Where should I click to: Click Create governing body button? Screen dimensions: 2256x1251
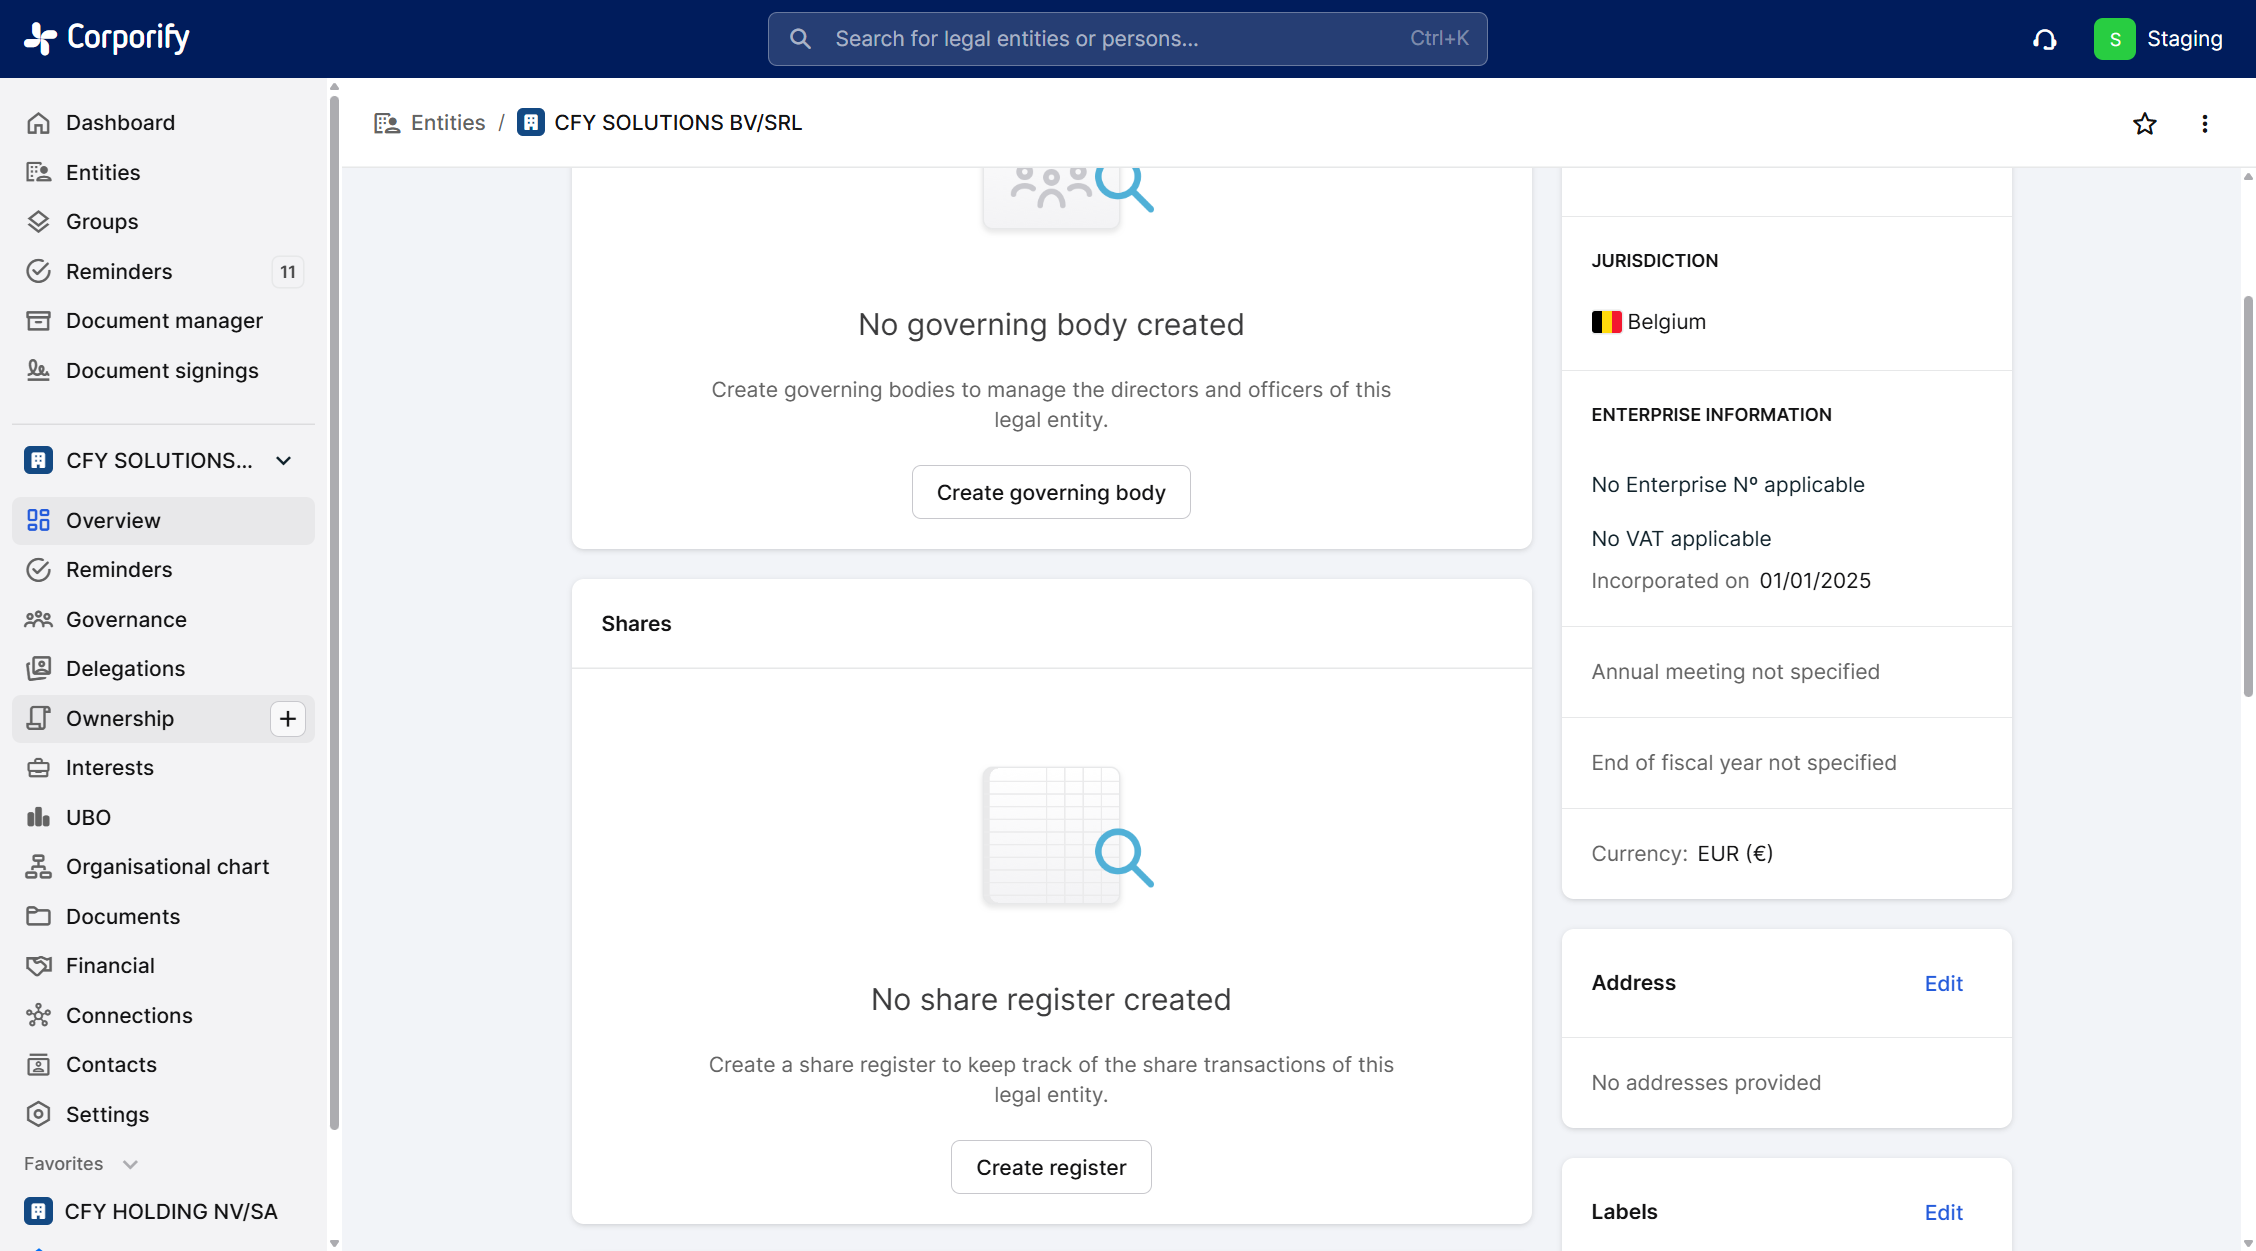click(x=1050, y=493)
